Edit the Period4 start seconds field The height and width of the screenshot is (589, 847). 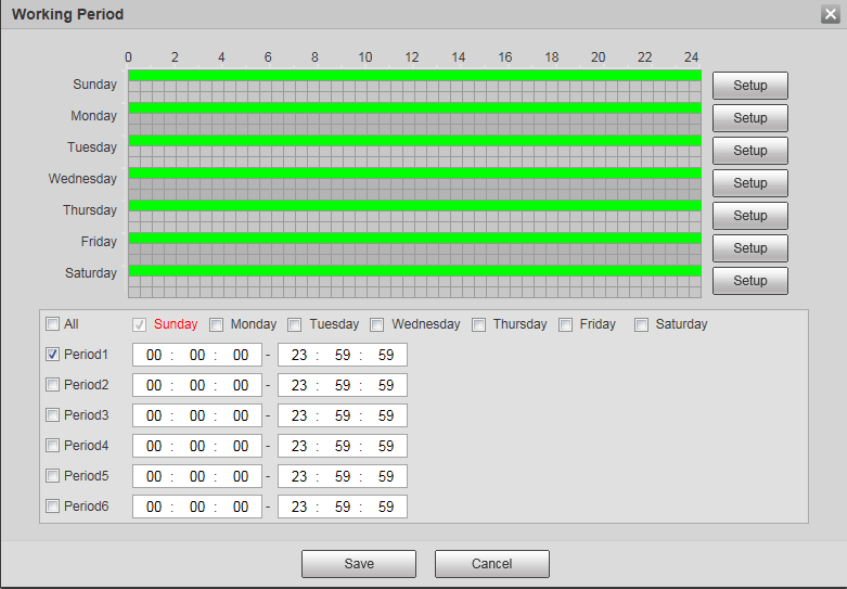(240, 446)
